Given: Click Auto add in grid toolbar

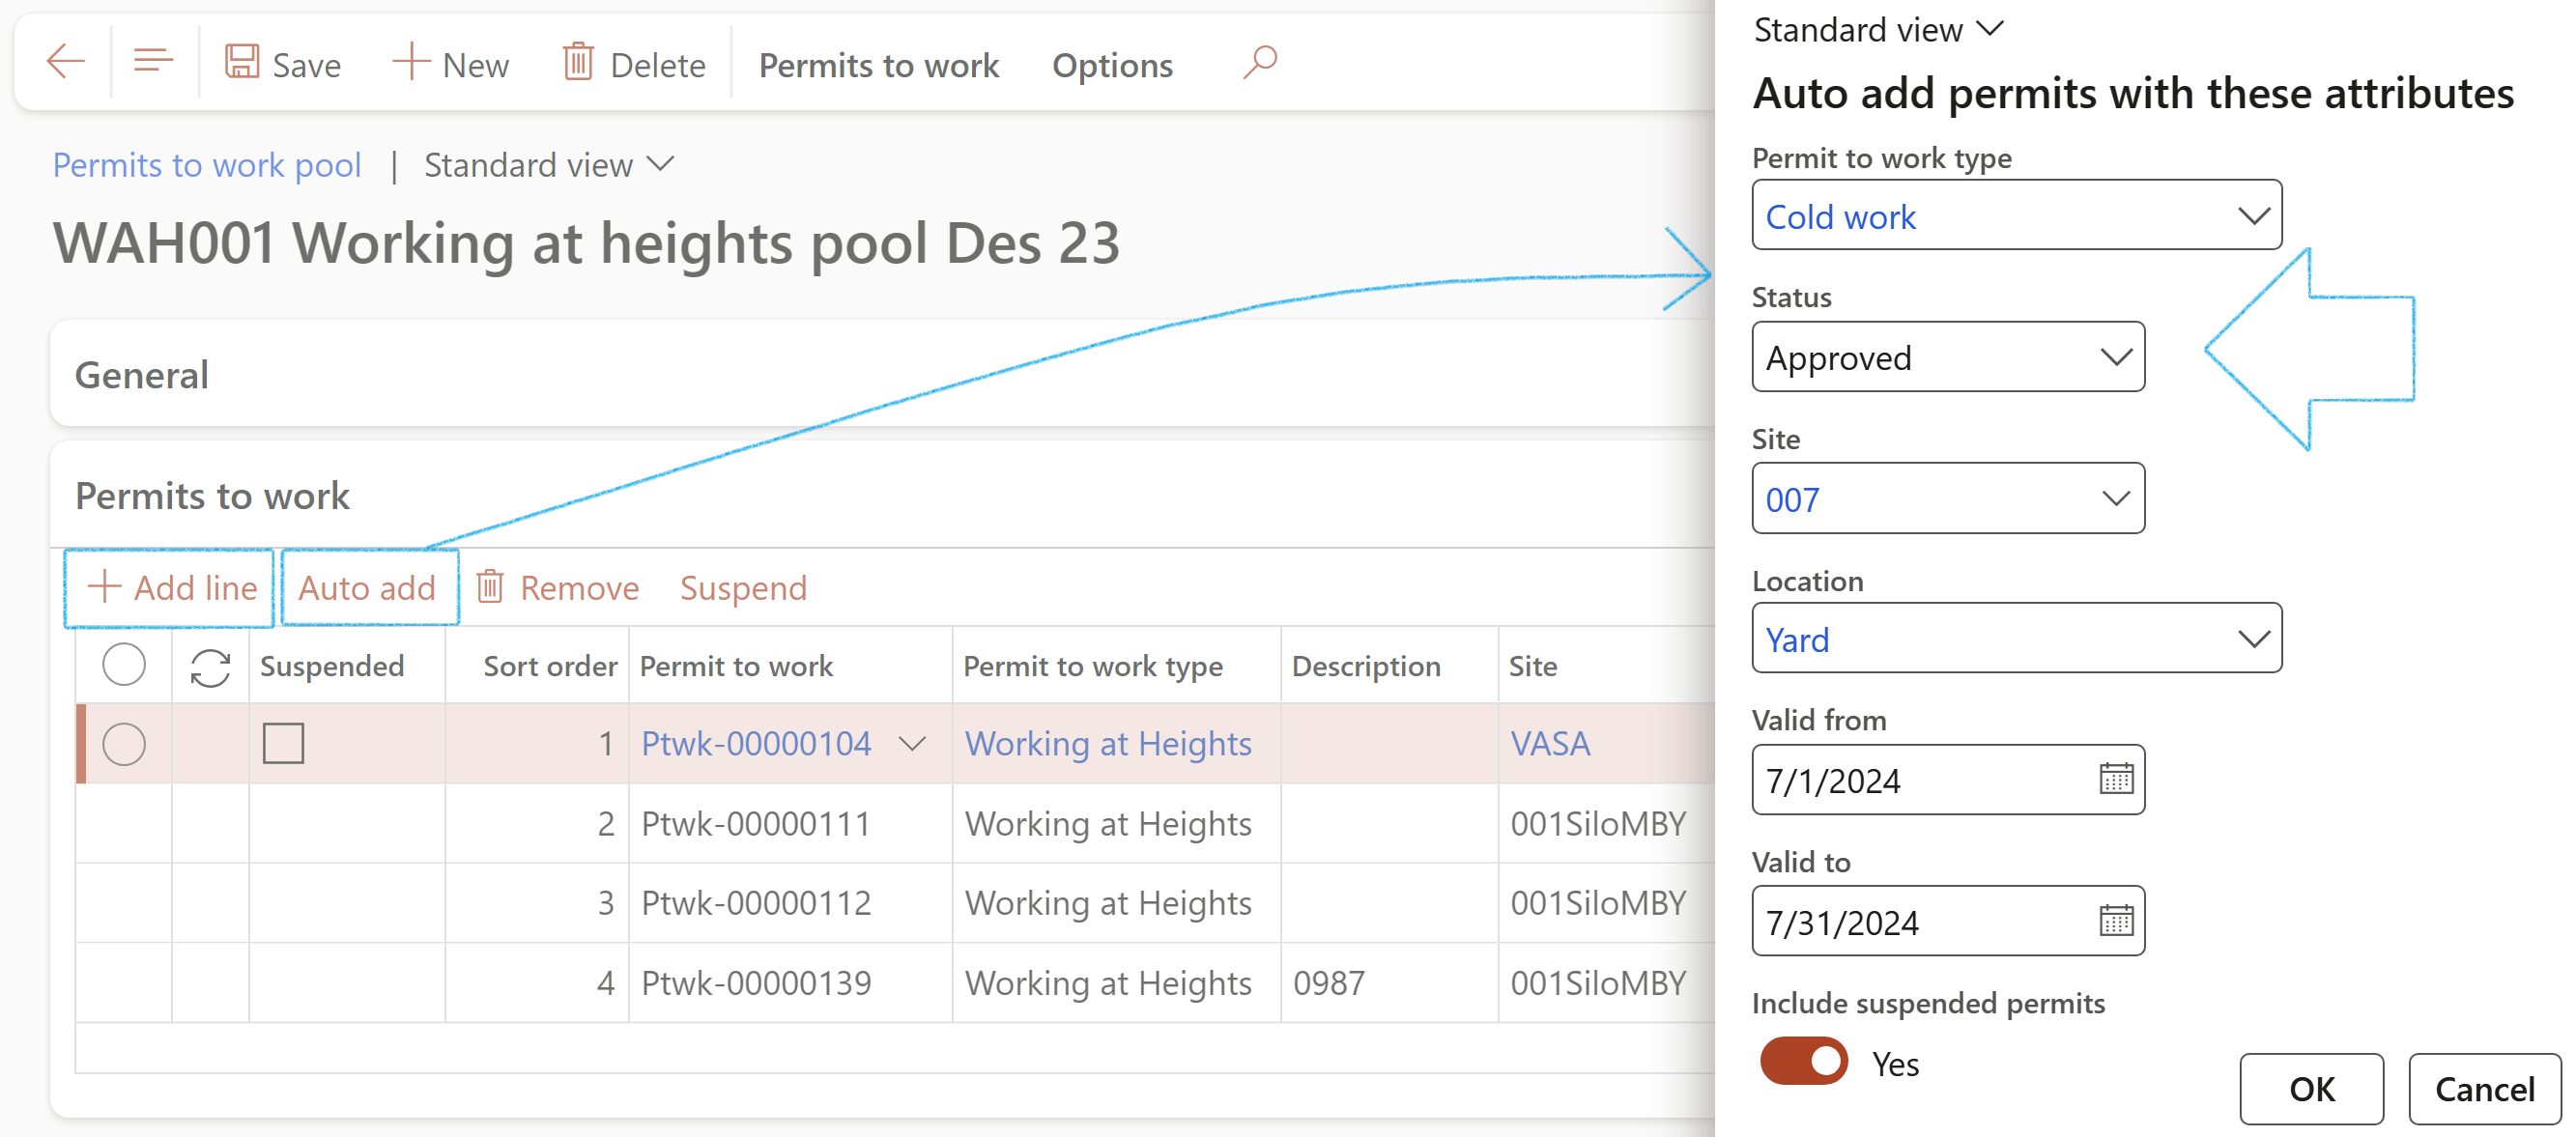Looking at the screenshot, I should tap(368, 587).
